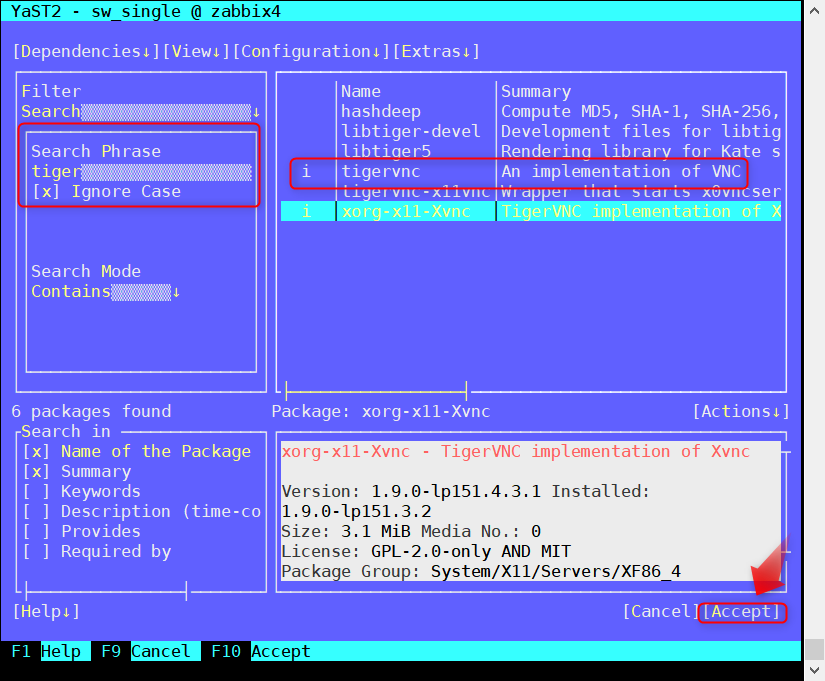825x681 pixels.
Task: Select the xorg-x11-Xvnc package name
Action: (406, 212)
